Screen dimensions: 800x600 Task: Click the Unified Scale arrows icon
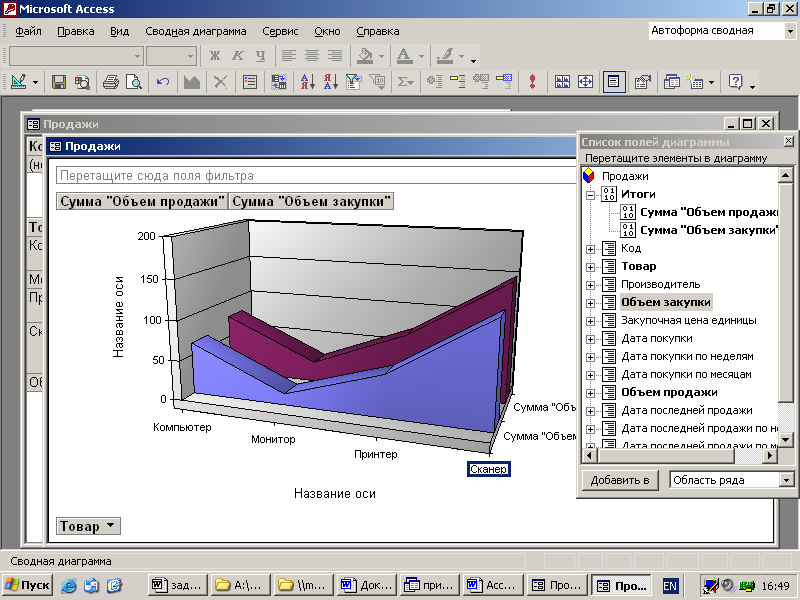coord(585,82)
